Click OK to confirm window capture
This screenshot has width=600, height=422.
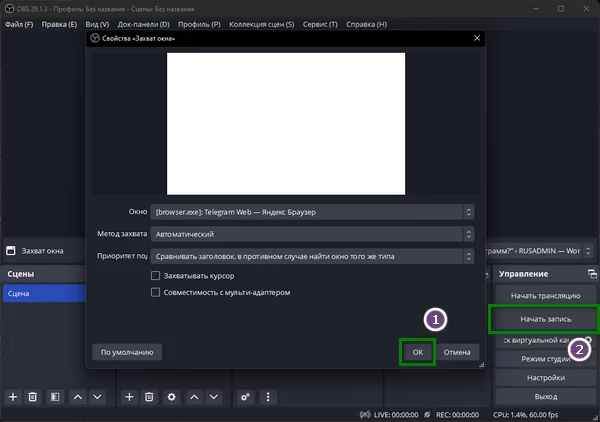pos(417,352)
